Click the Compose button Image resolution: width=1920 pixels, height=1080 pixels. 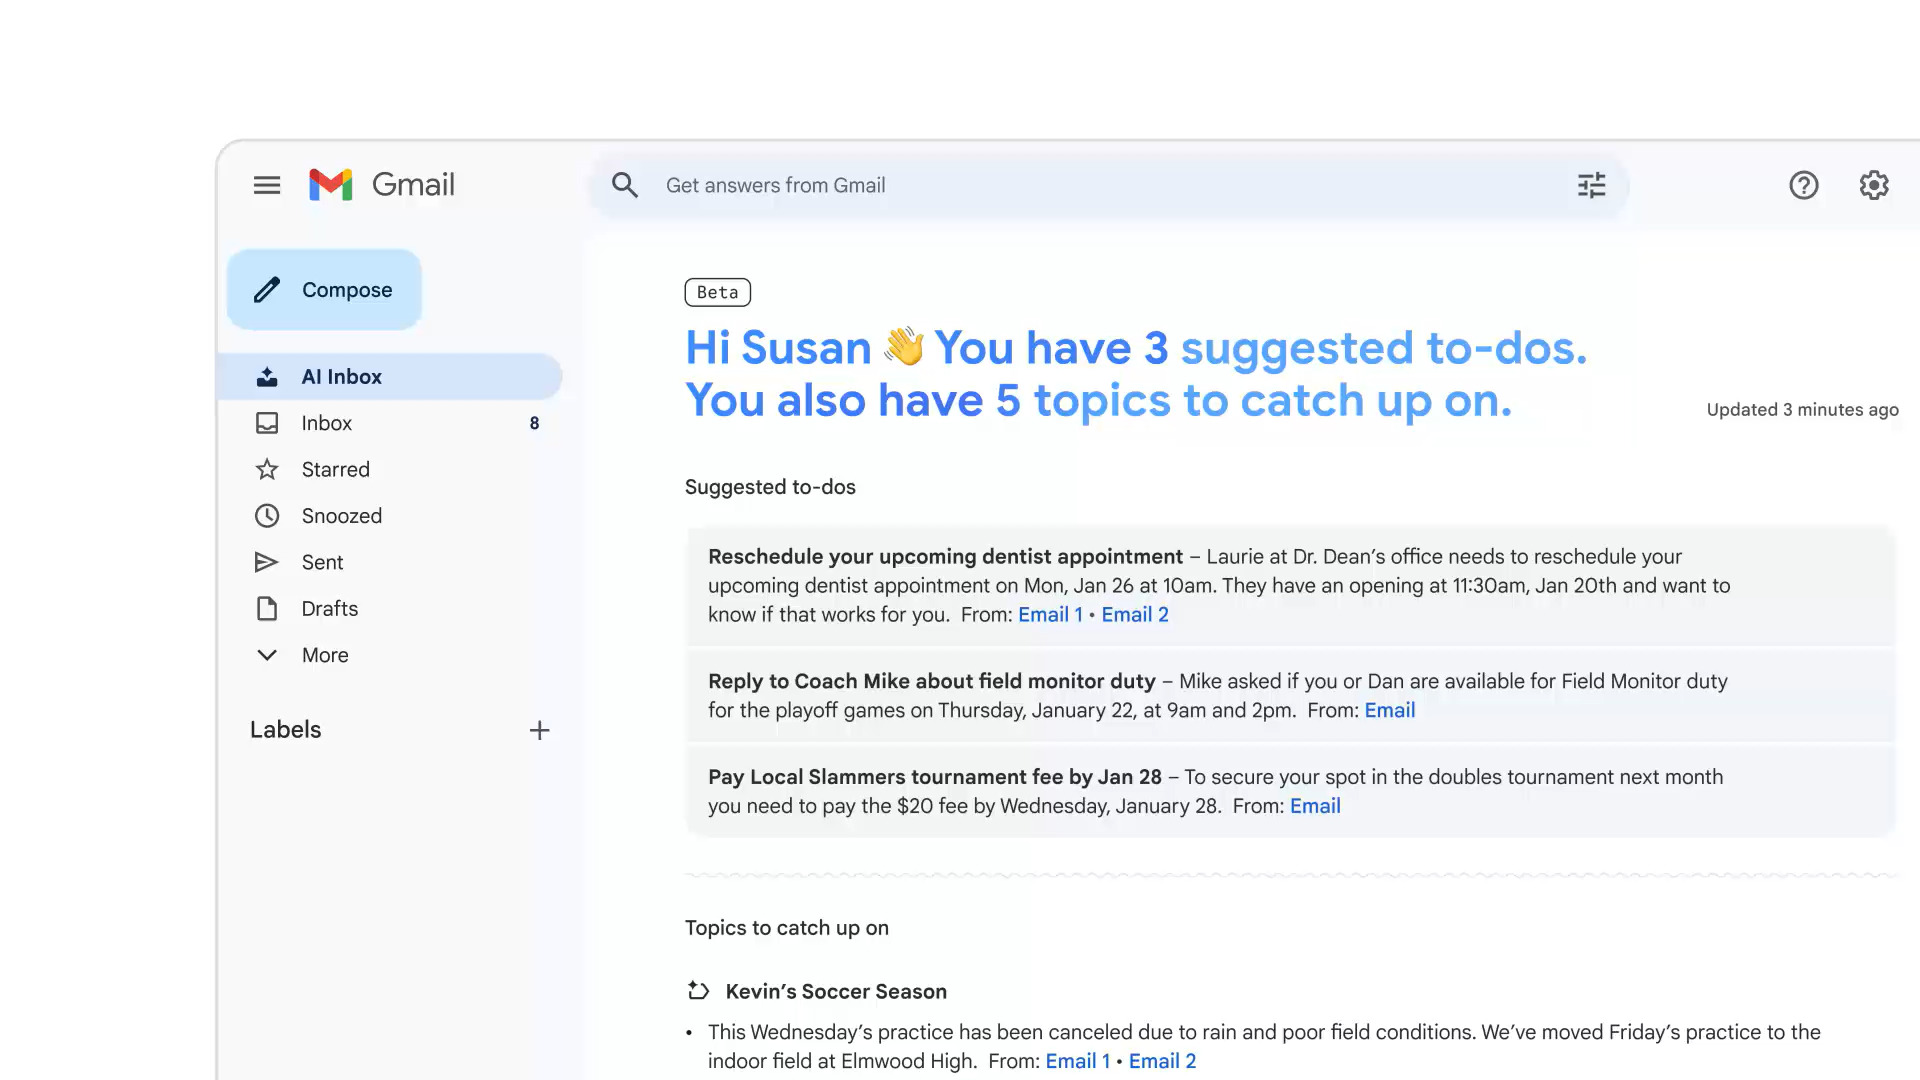tap(324, 289)
